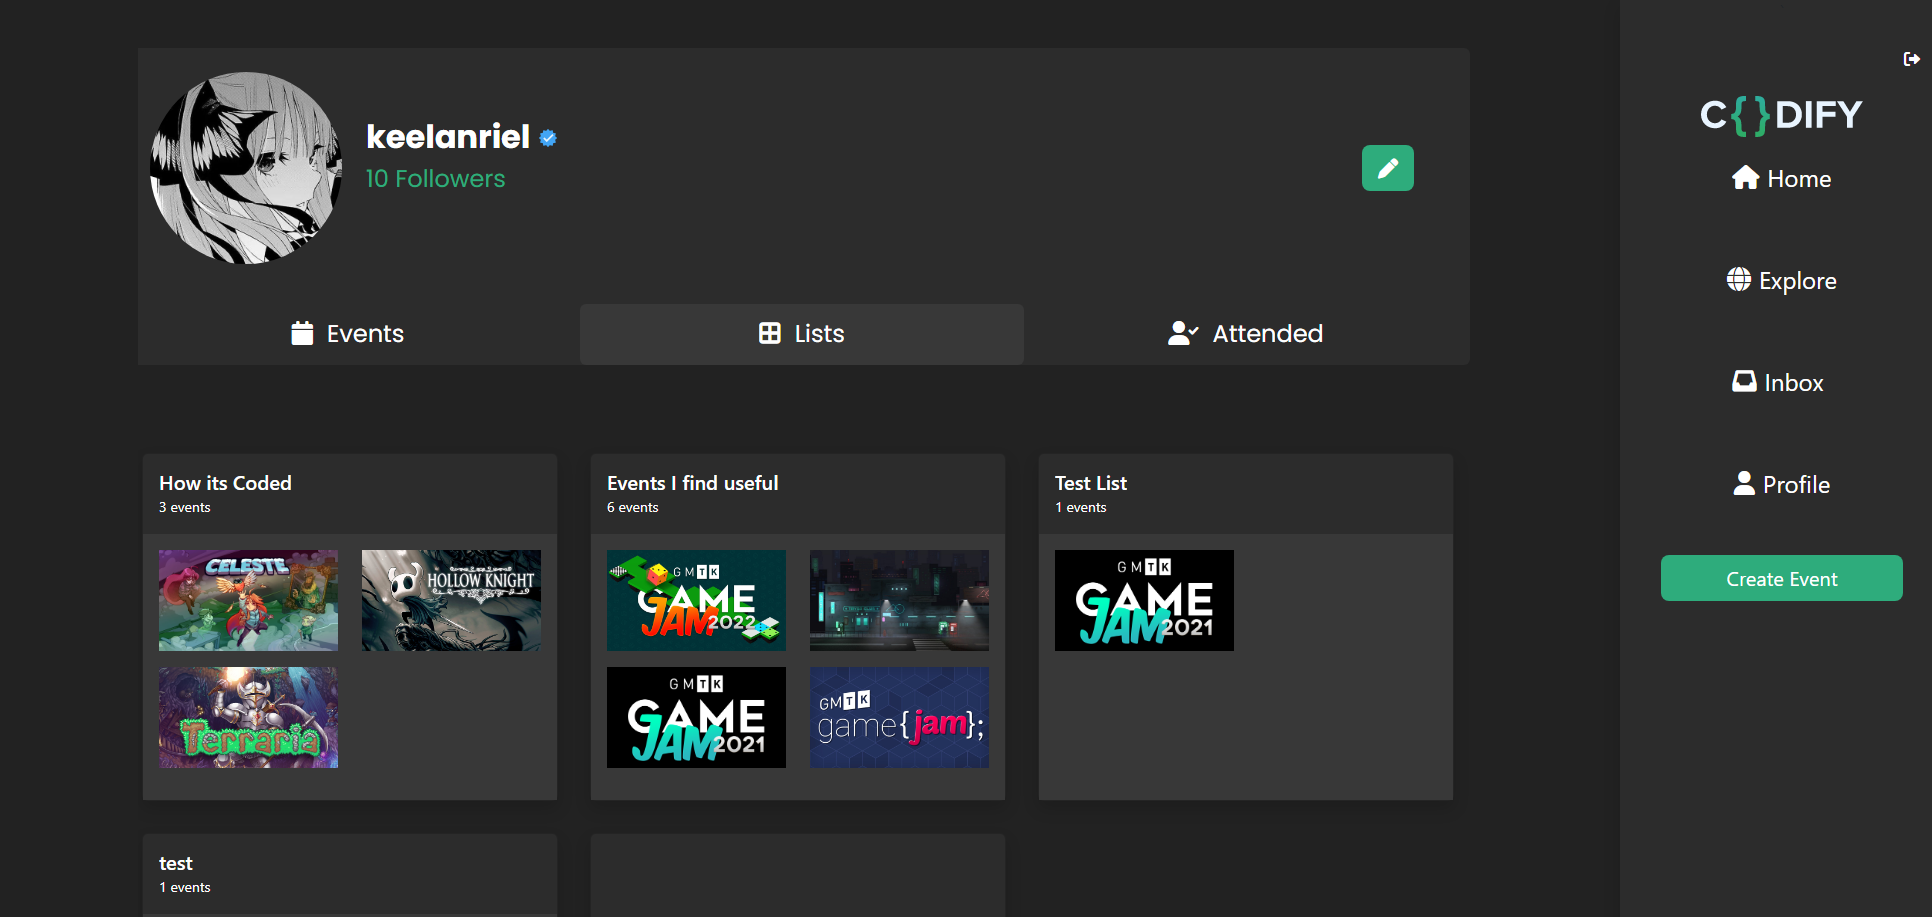Open the Test List title
The width and height of the screenshot is (1932, 917).
pos(1091,483)
